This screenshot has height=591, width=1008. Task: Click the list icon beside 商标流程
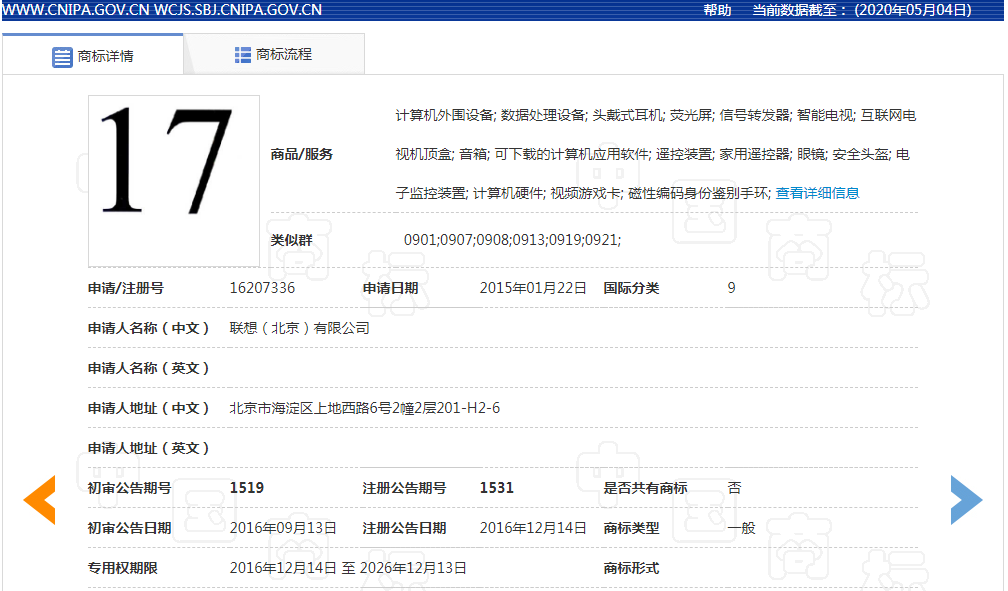(243, 55)
